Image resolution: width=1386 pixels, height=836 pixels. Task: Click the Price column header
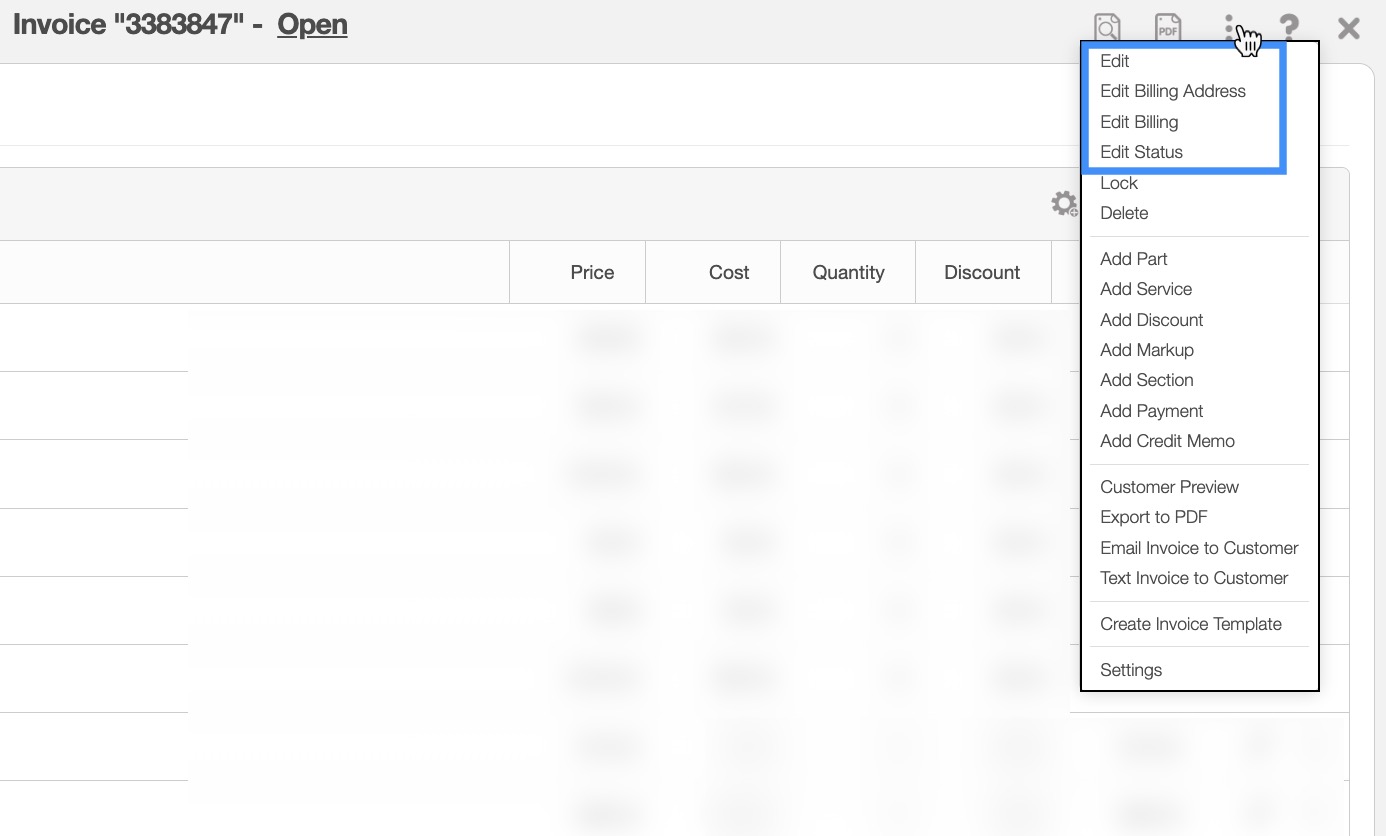[592, 273]
